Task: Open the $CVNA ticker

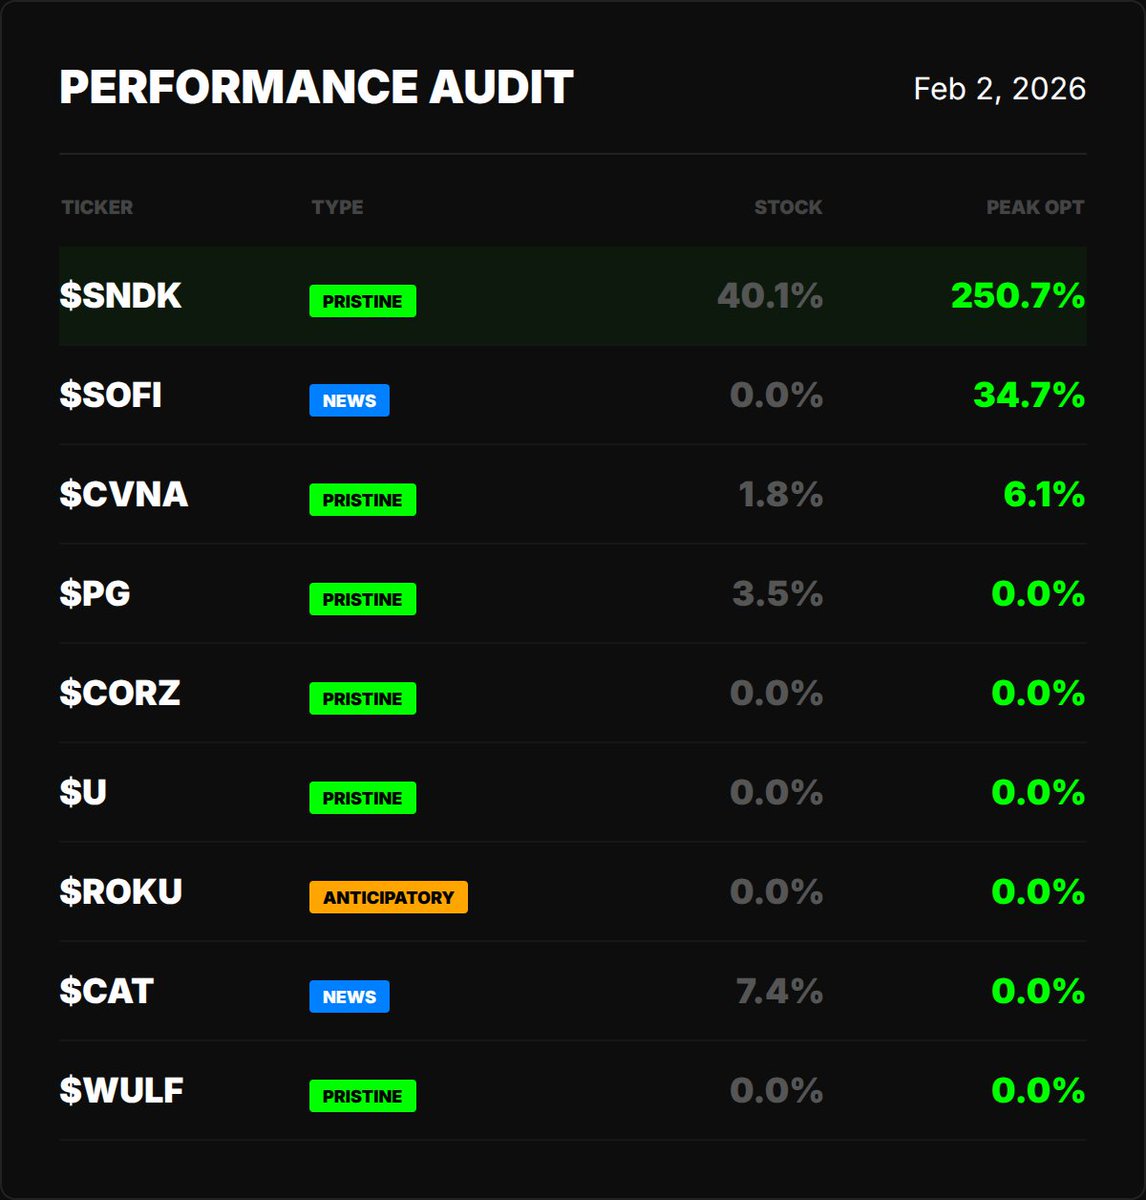Action: (124, 494)
